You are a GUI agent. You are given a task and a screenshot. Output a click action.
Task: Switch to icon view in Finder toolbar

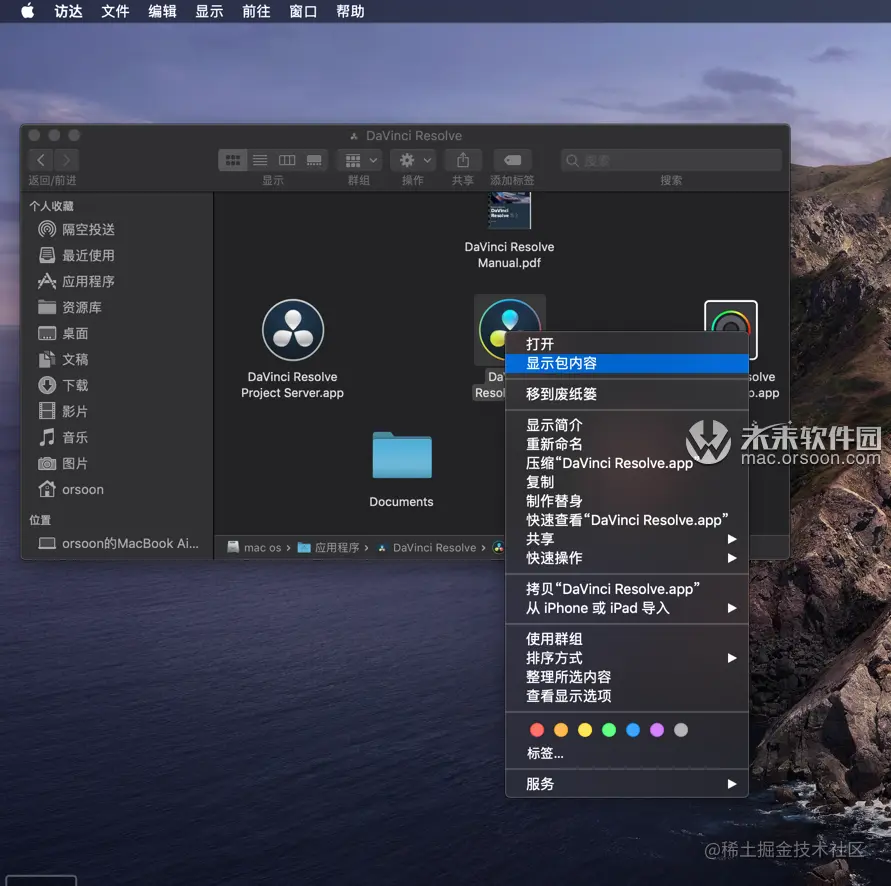tap(232, 160)
